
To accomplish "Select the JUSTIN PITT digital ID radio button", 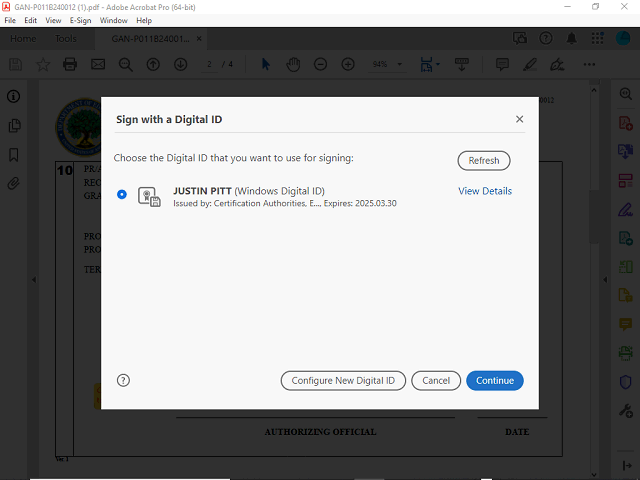I will tap(122, 194).
